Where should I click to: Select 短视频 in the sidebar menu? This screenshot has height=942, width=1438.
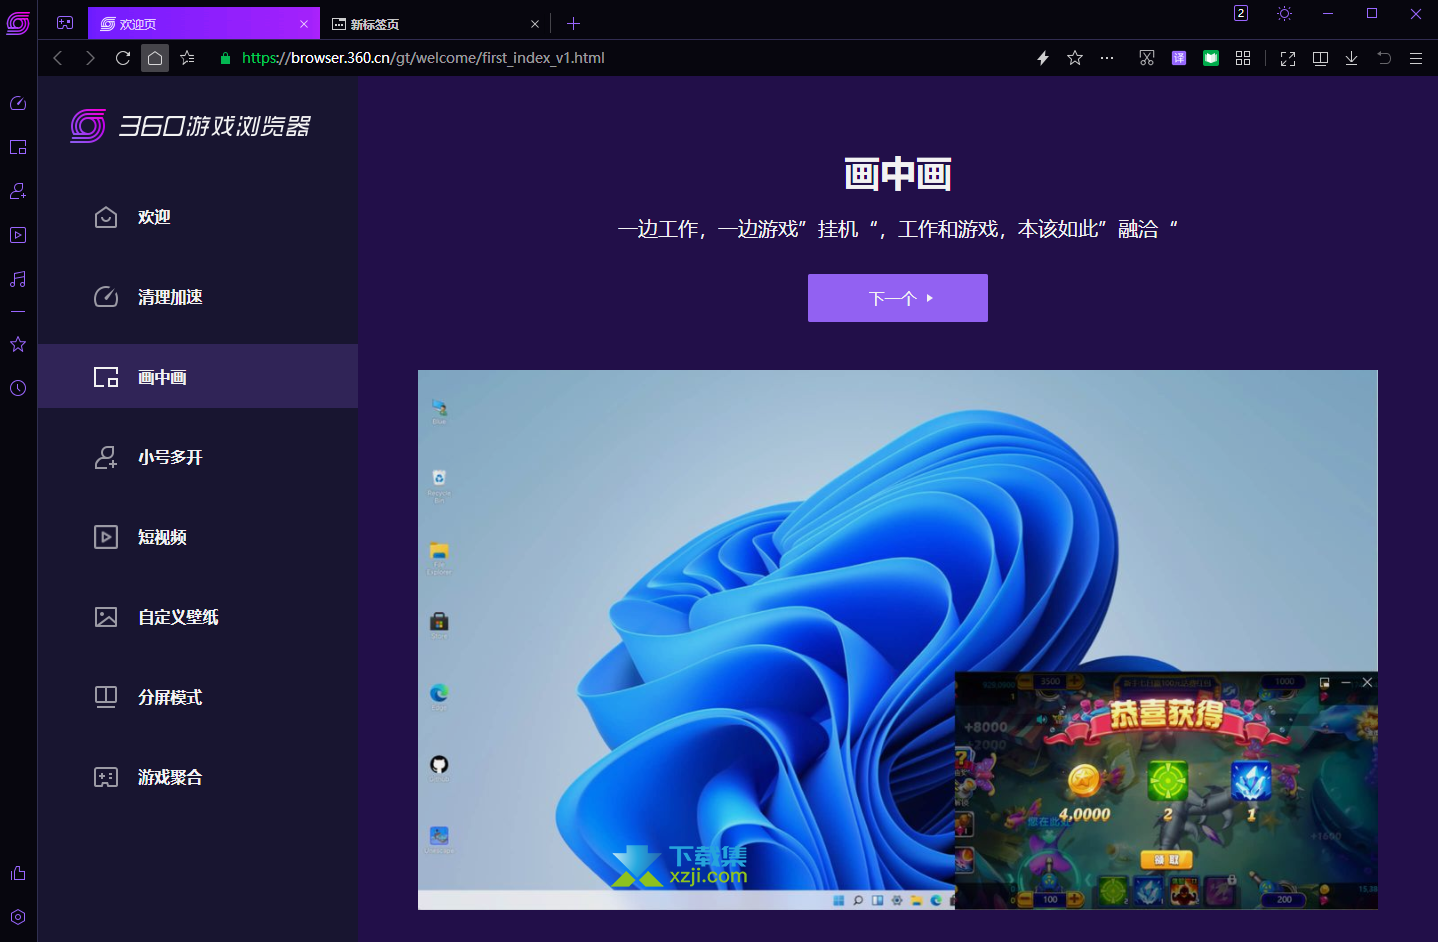[x=198, y=537]
